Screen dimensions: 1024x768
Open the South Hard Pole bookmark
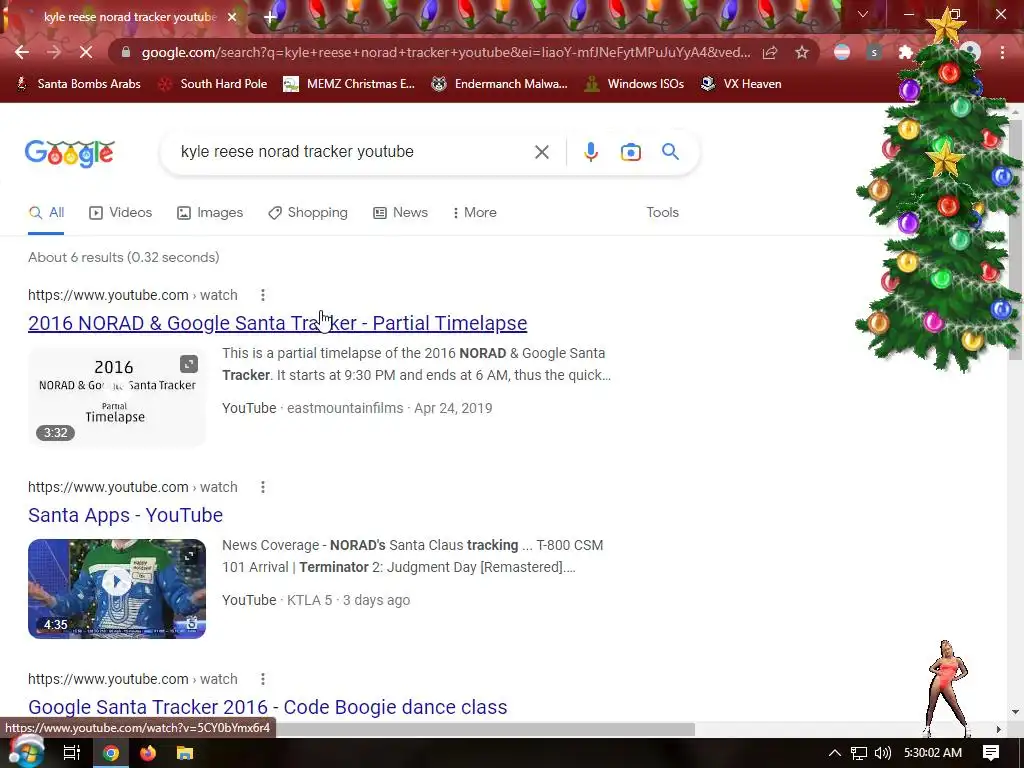pyautogui.click(x=214, y=84)
